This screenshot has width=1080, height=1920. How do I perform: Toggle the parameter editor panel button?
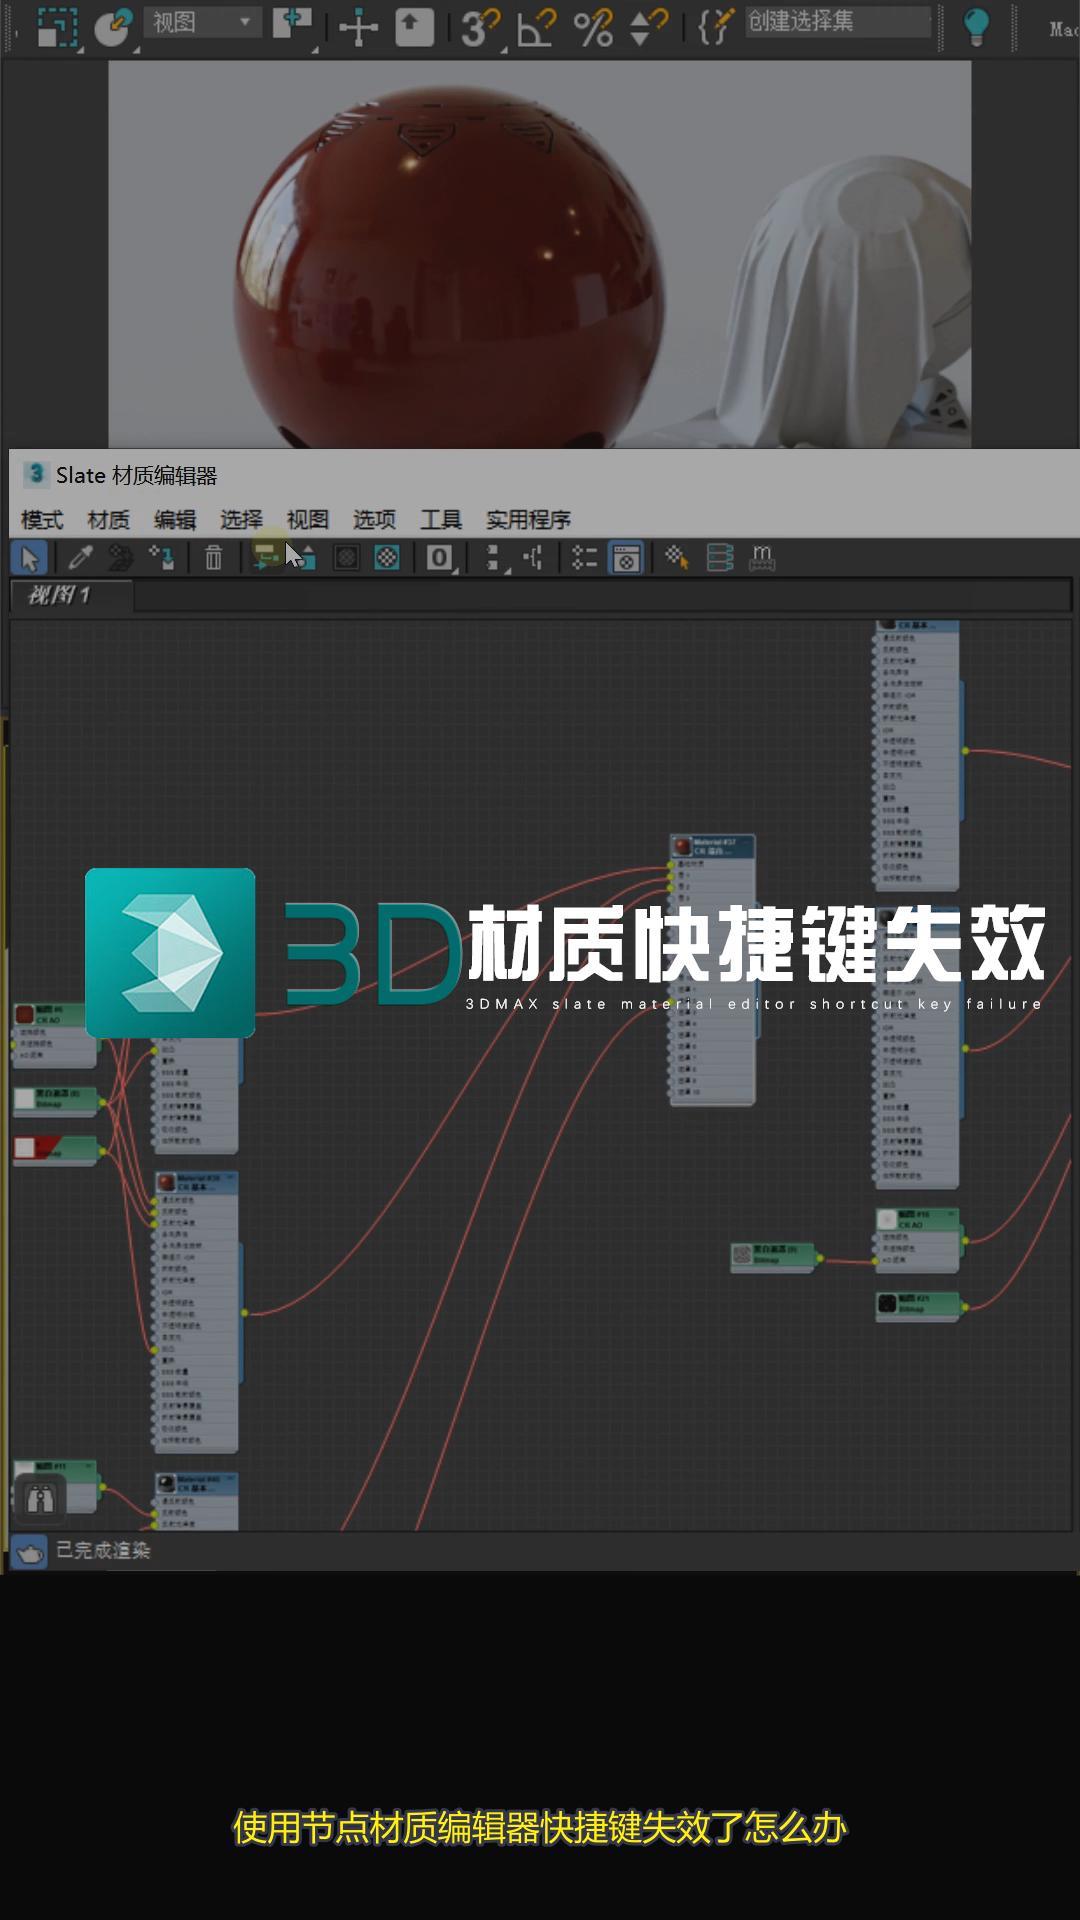[x=627, y=558]
